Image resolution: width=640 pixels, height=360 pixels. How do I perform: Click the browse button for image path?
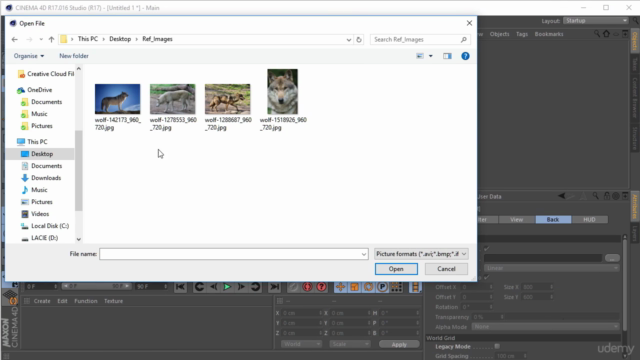tap(612, 258)
